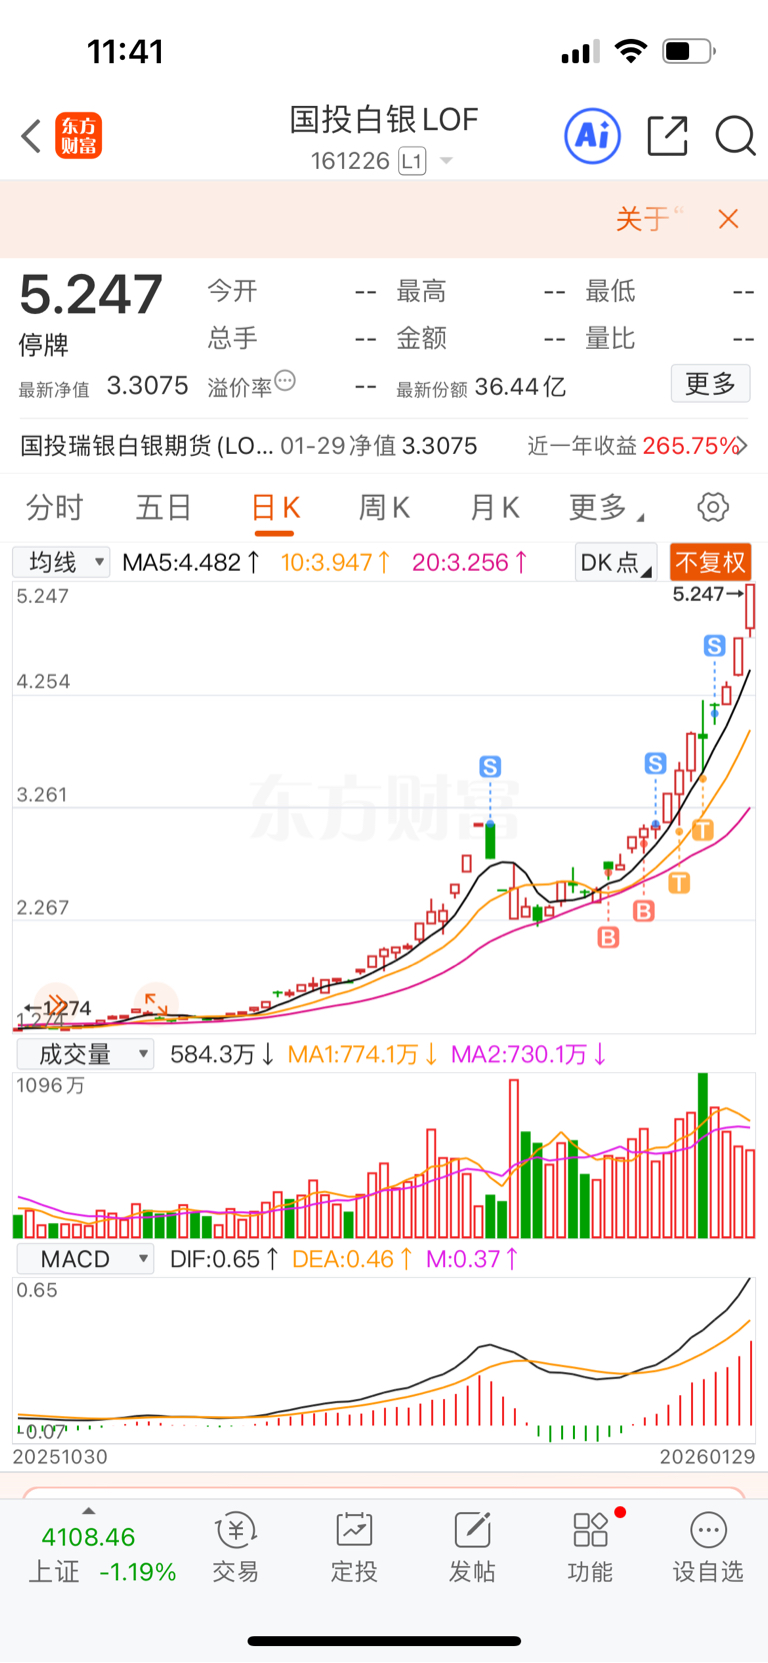Tap the 最新份额 36.44亿 value
Viewport: 768px width, 1663px height.
click(x=521, y=387)
